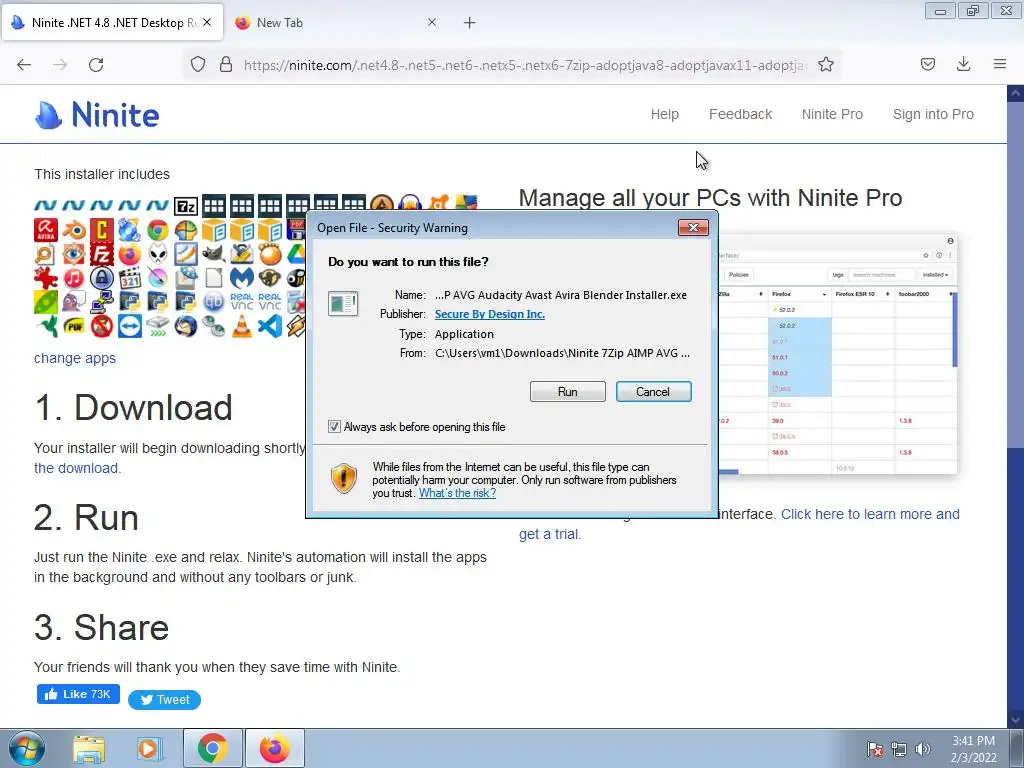Screen dimensions: 1024x768
Task: Click the 7-Zip icon in installer list
Action: click(185, 206)
